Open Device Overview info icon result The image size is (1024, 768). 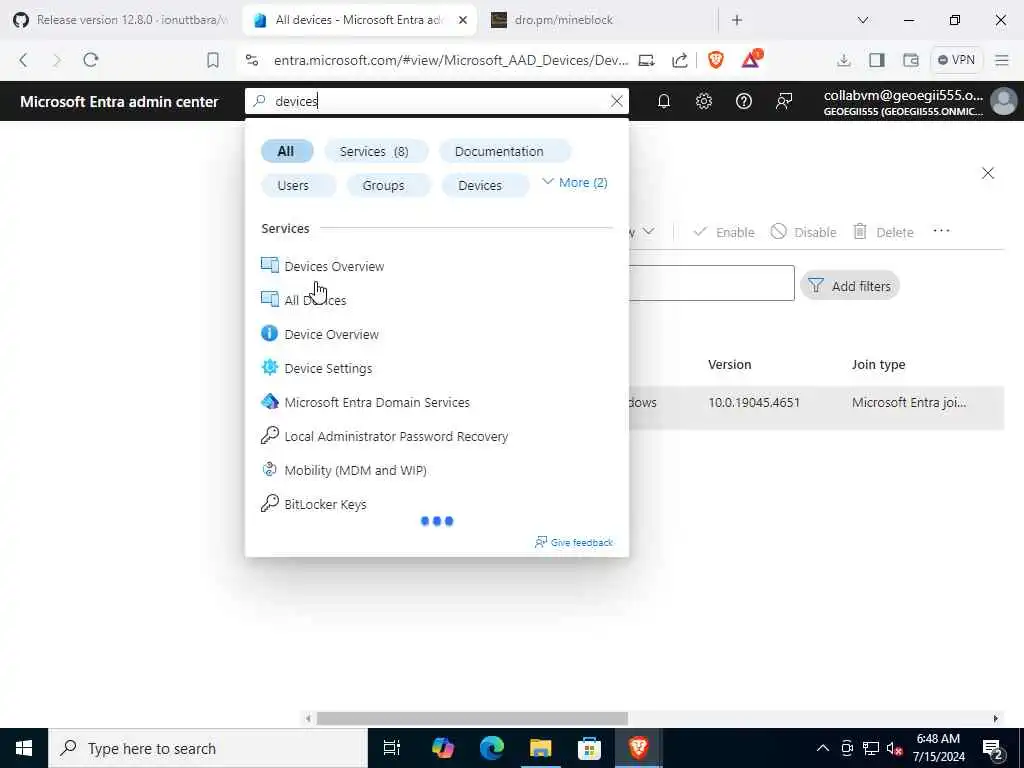(x=320, y=334)
